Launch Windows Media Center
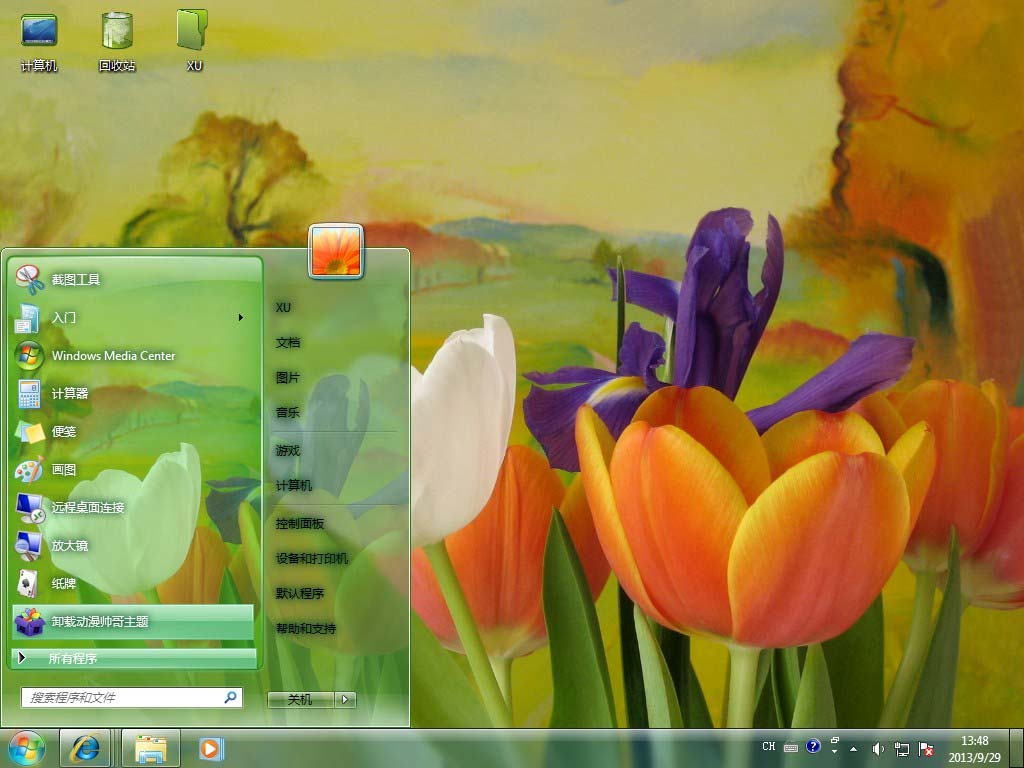The height and width of the screenshot is (768, 1024). click(112, 356)
